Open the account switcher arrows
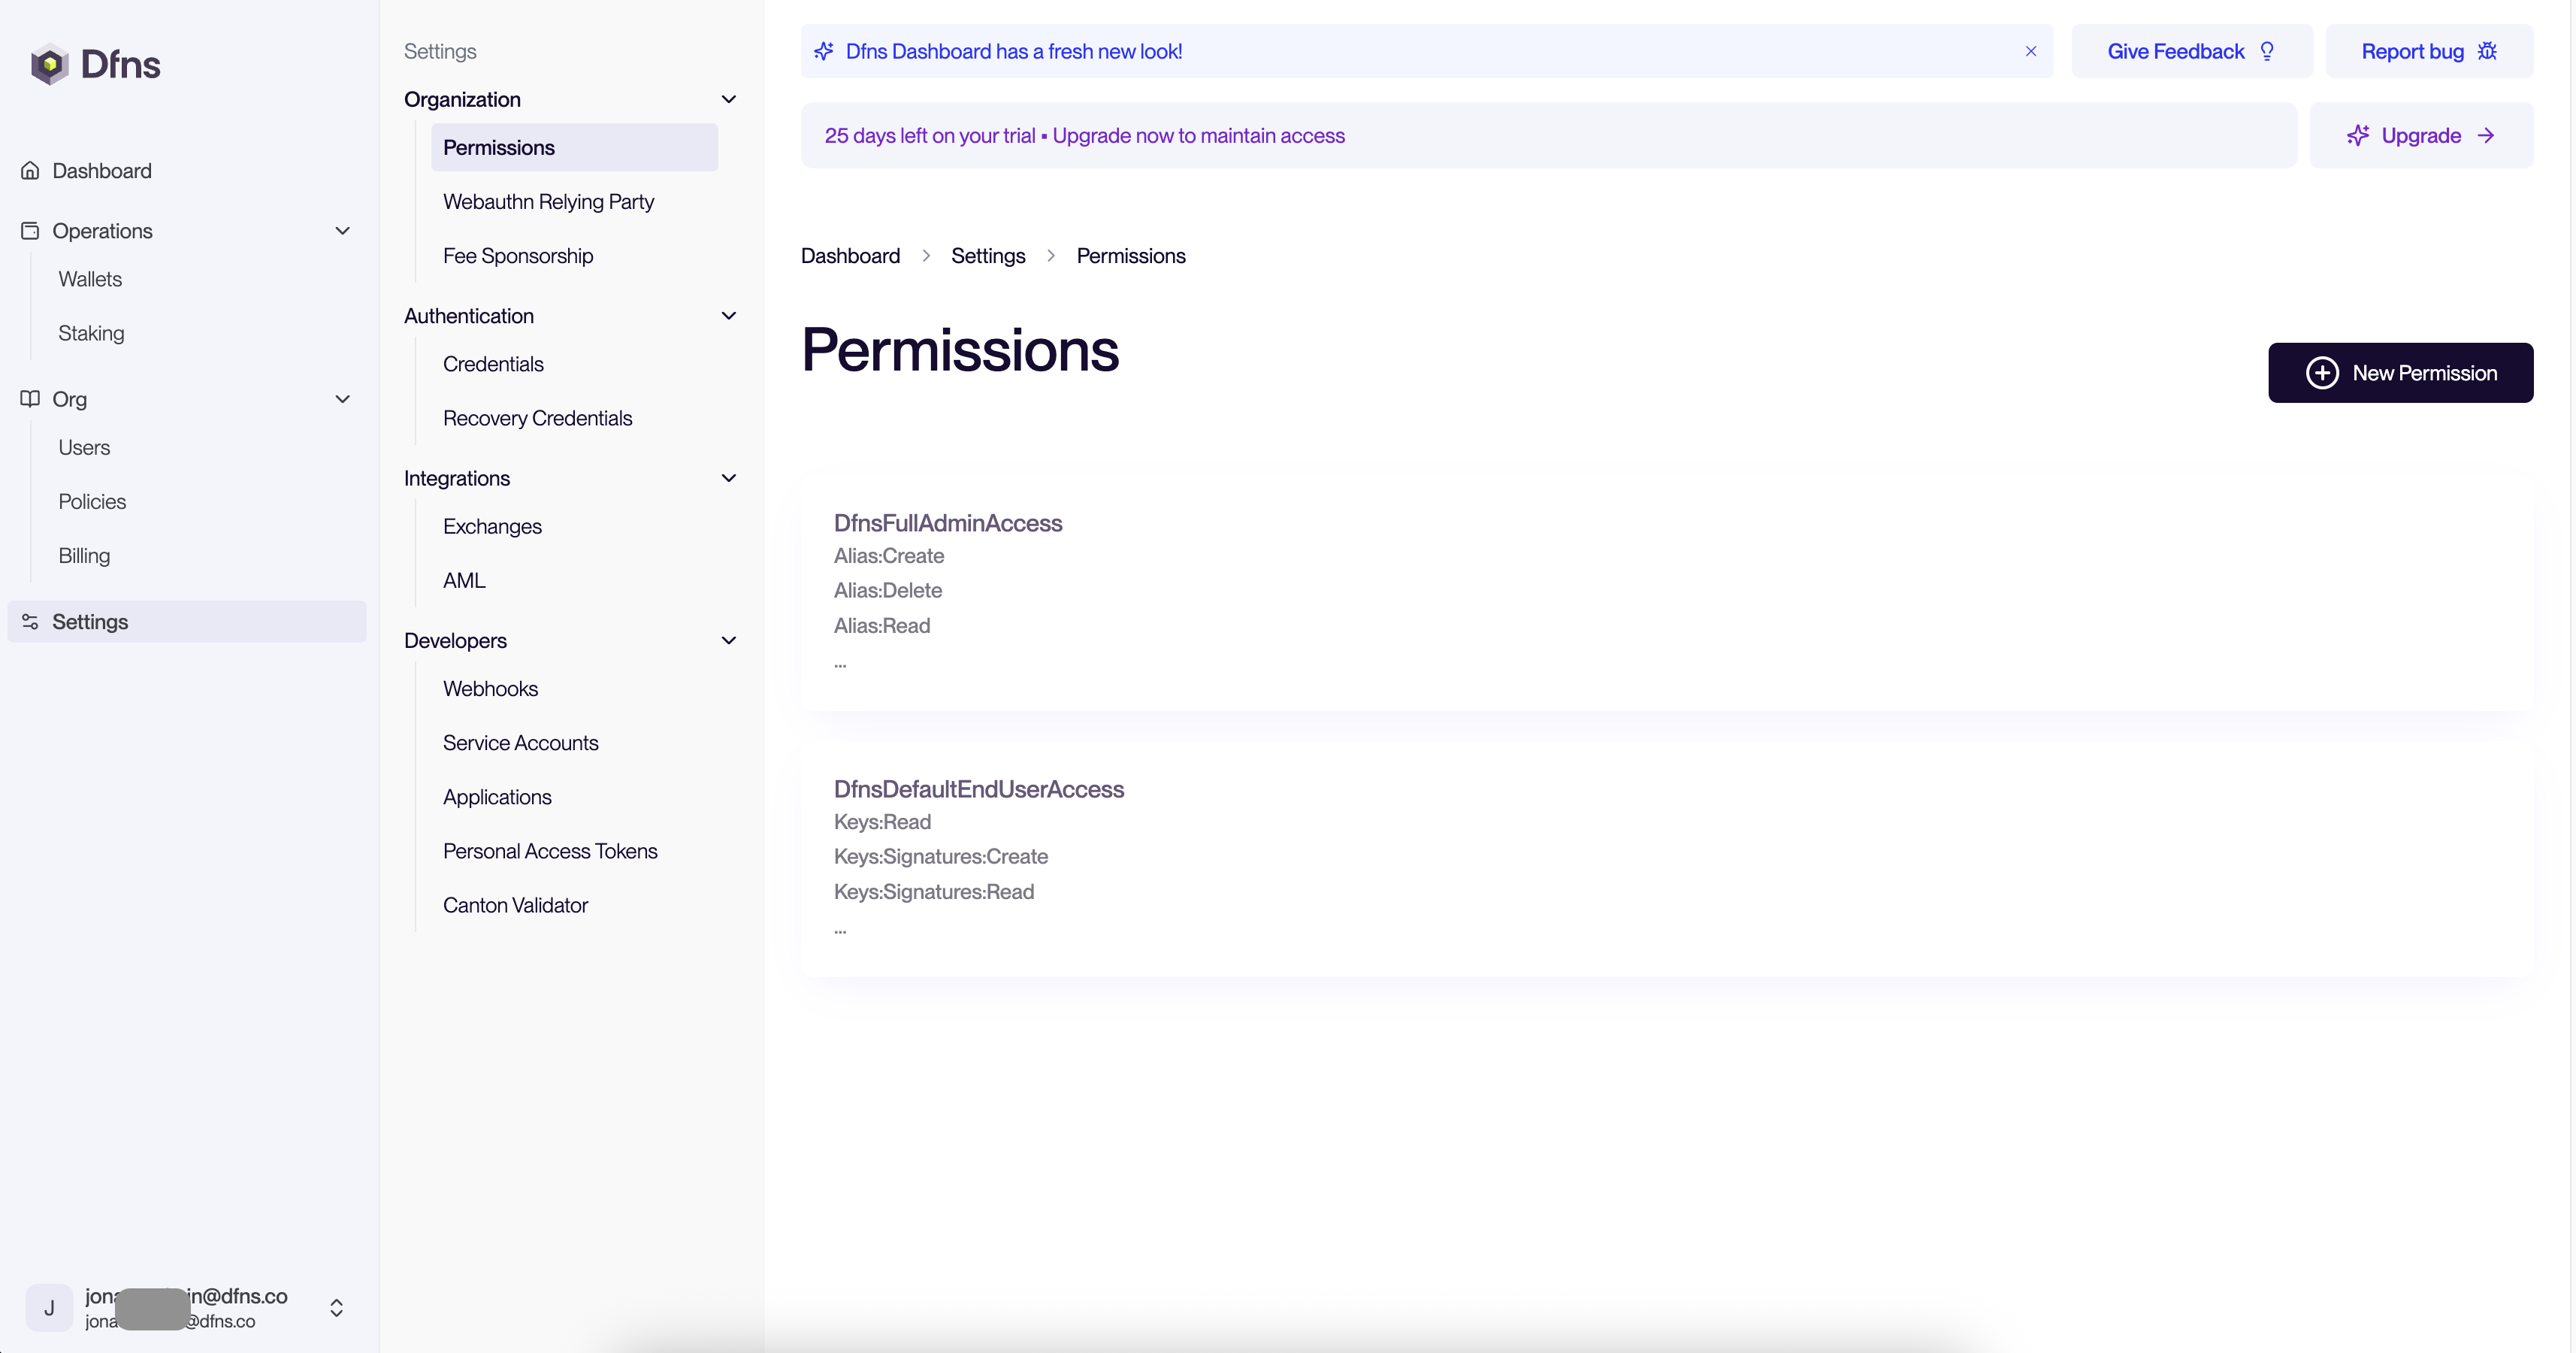This screenshot has height=1353, width=2576. coord(337,1308)
